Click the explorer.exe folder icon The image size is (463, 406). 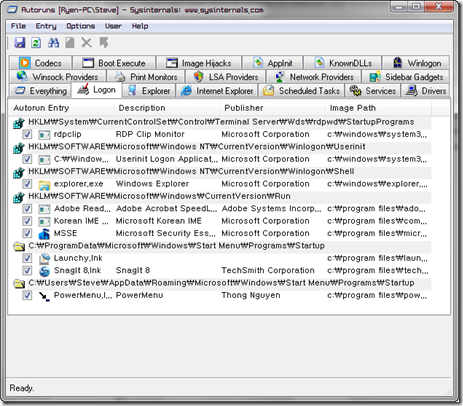[44, 184]
